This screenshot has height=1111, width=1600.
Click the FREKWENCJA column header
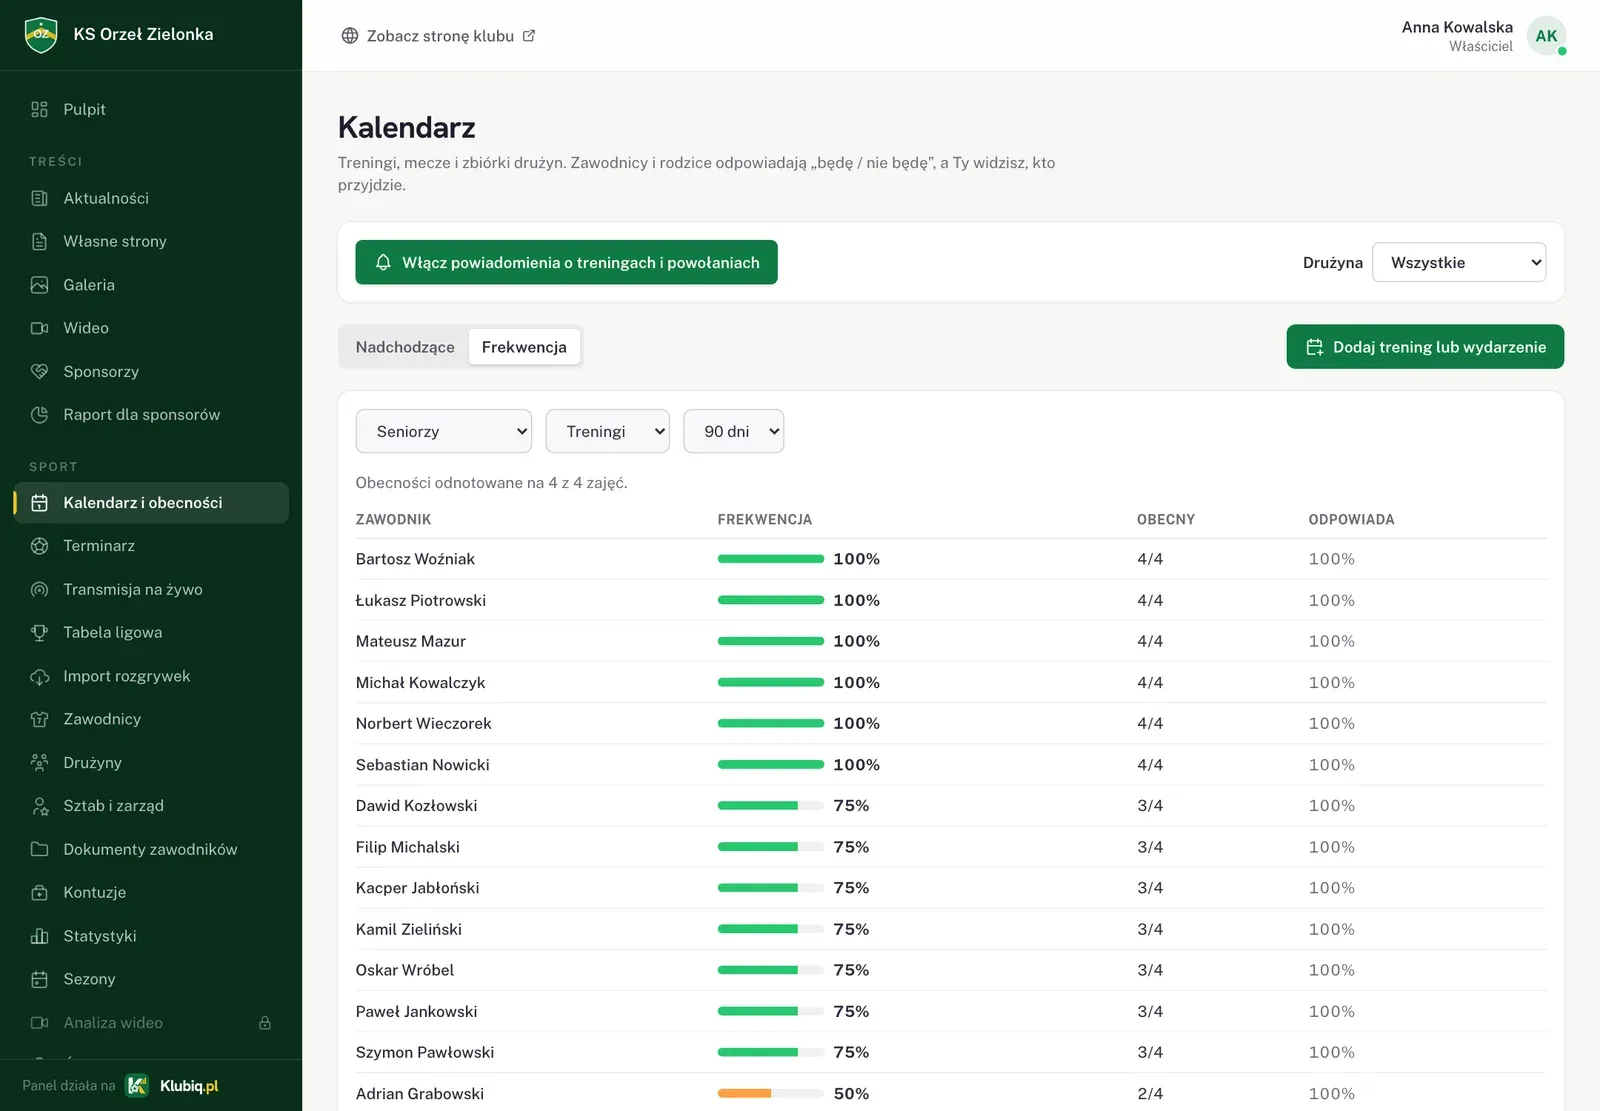[765, 520]
